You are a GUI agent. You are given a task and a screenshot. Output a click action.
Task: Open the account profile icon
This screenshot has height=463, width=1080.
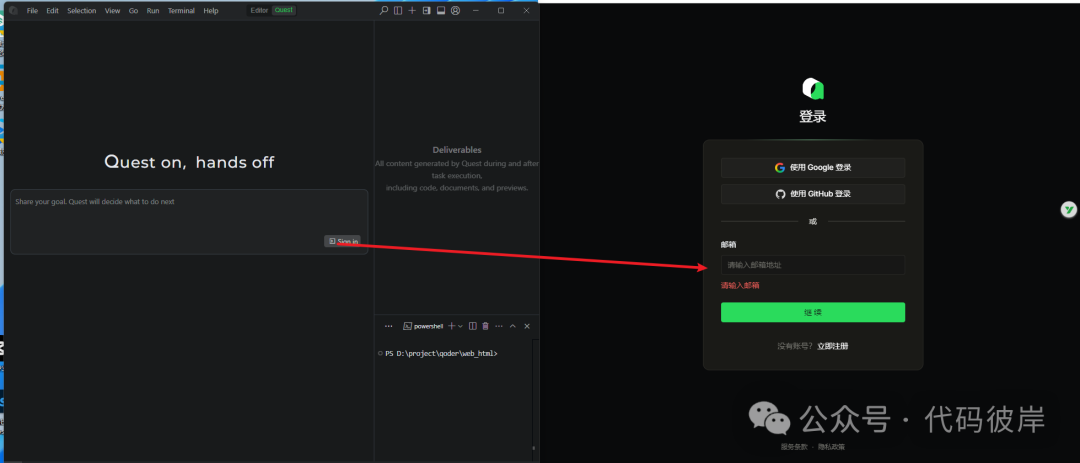click(455, 10)
